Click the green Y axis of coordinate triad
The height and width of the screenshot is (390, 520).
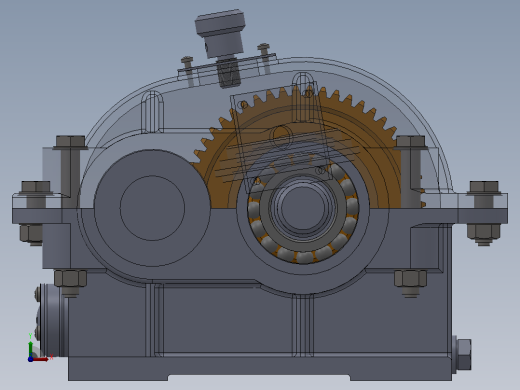31,348
